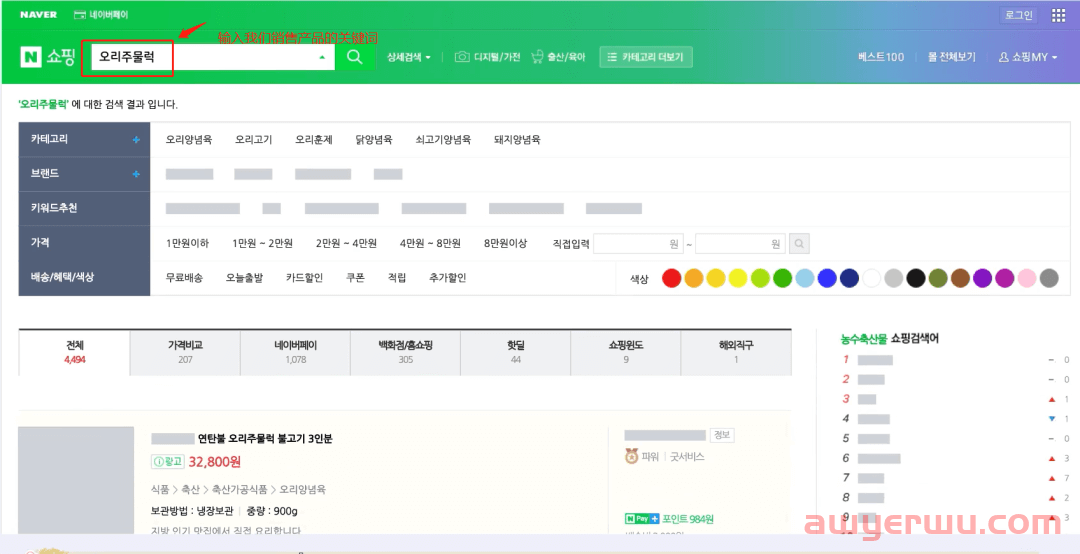Filter price 1만원이하
Screen dimensions: 1080x554
click(x=187, y=243)
